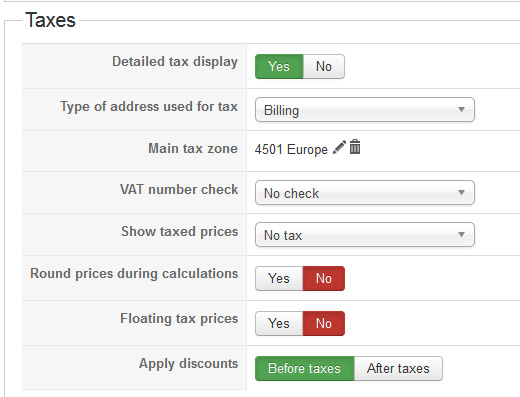Set Detailed tax display to Yes

coord(279,67)
